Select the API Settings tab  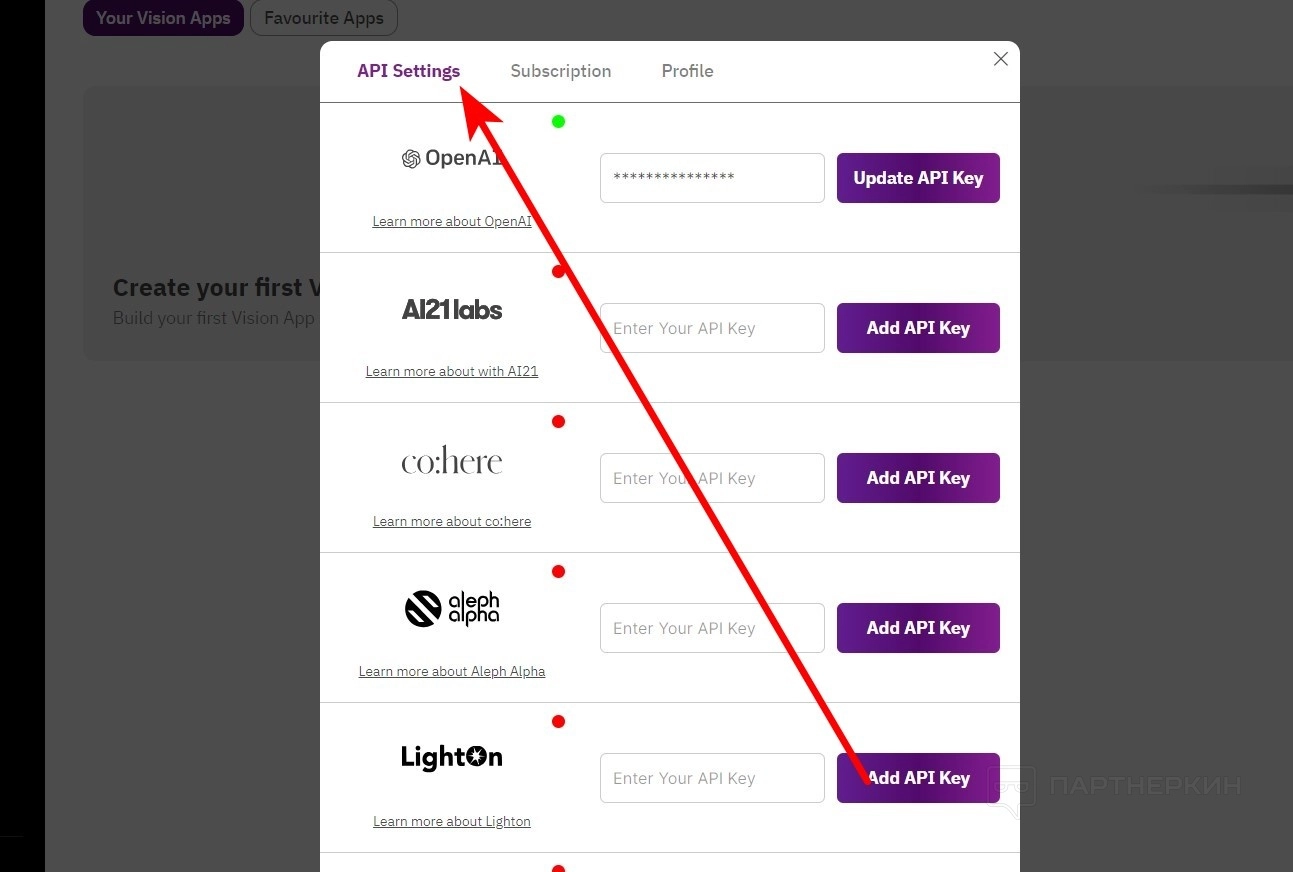point(408,71)
